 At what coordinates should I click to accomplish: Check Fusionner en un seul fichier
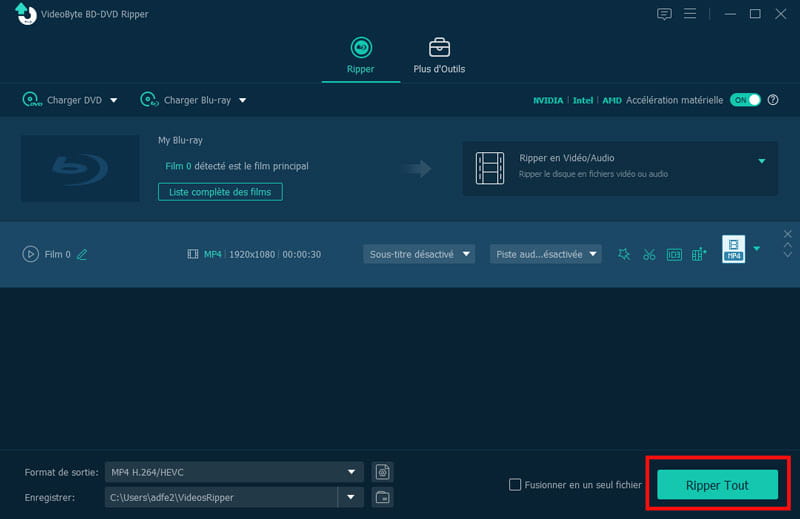point(515,484)
